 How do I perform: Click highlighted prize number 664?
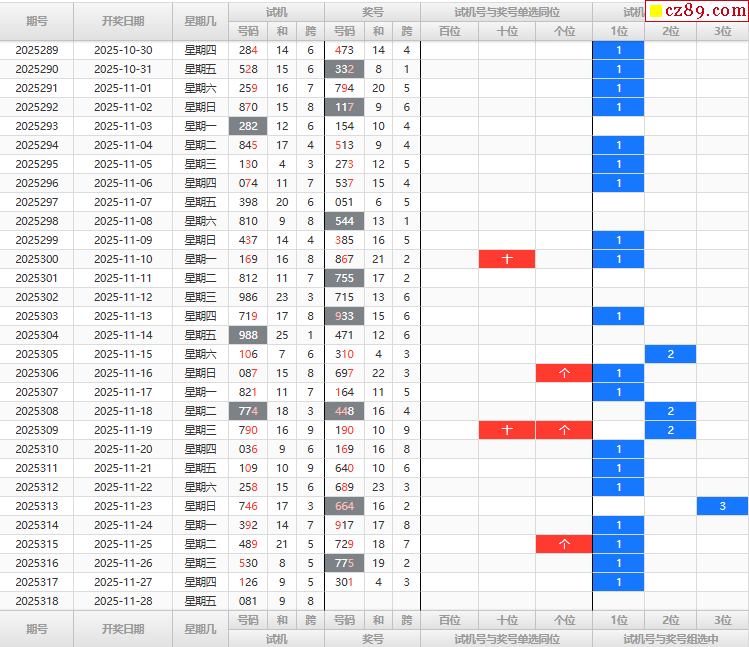coord(344,506)
